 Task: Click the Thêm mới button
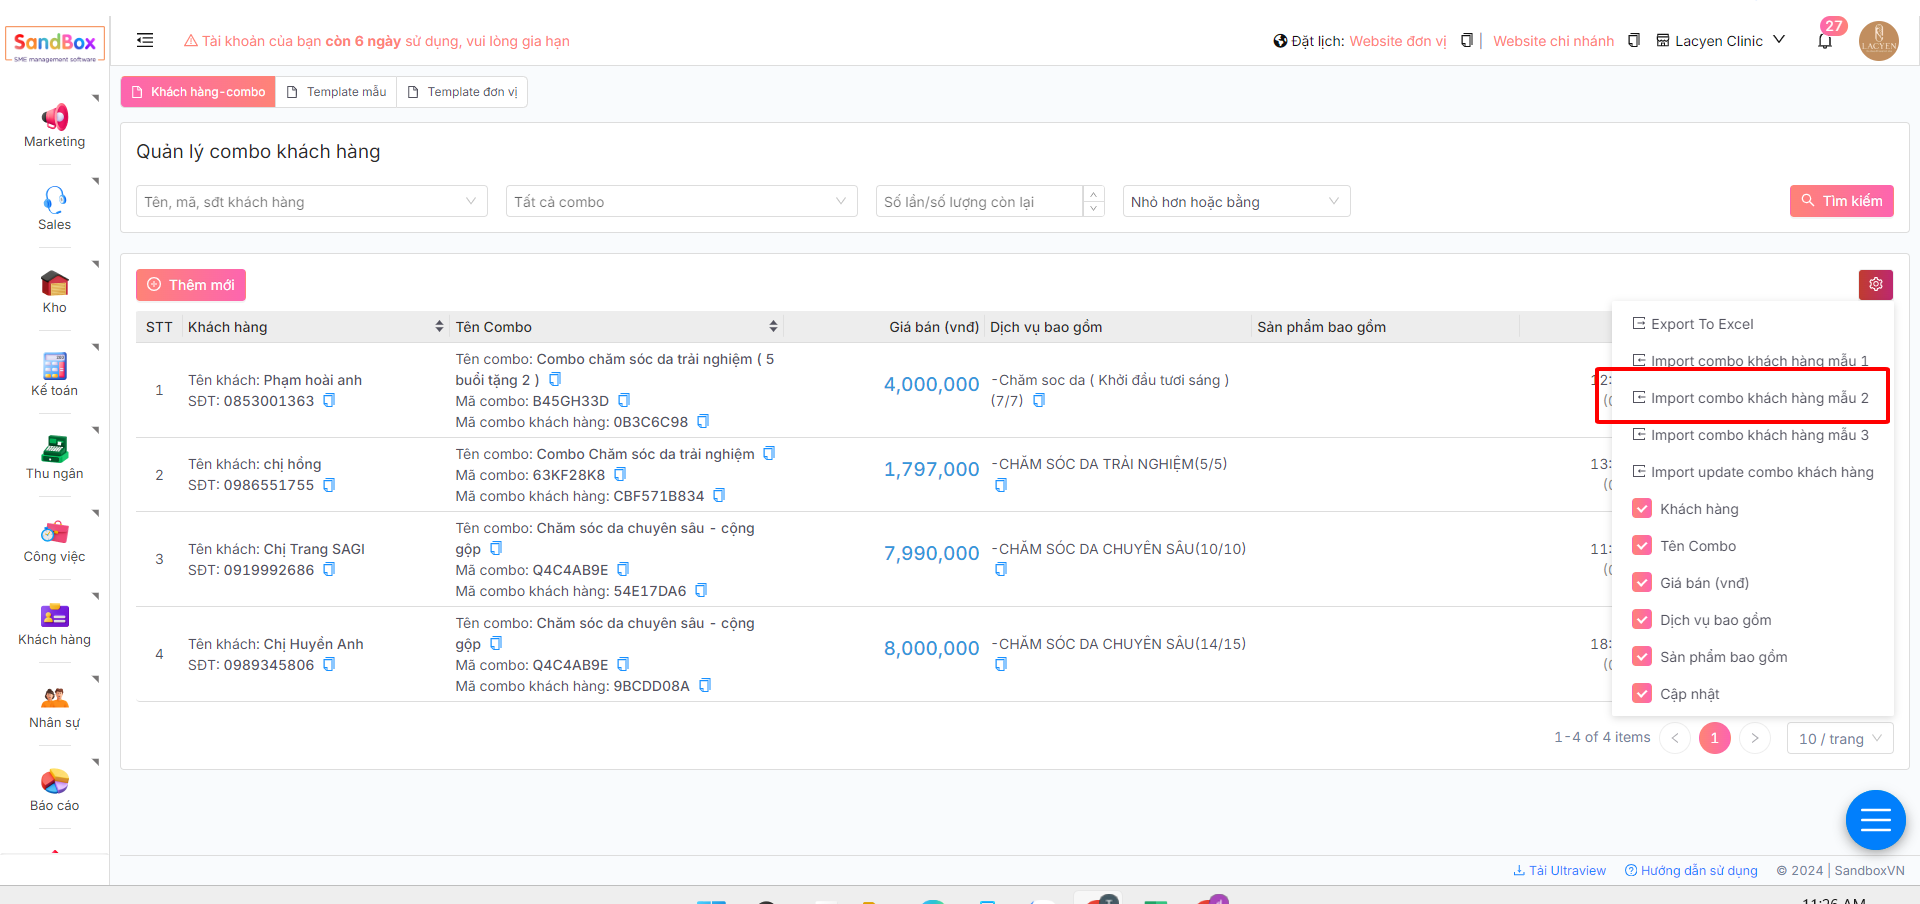coord(191,285)
